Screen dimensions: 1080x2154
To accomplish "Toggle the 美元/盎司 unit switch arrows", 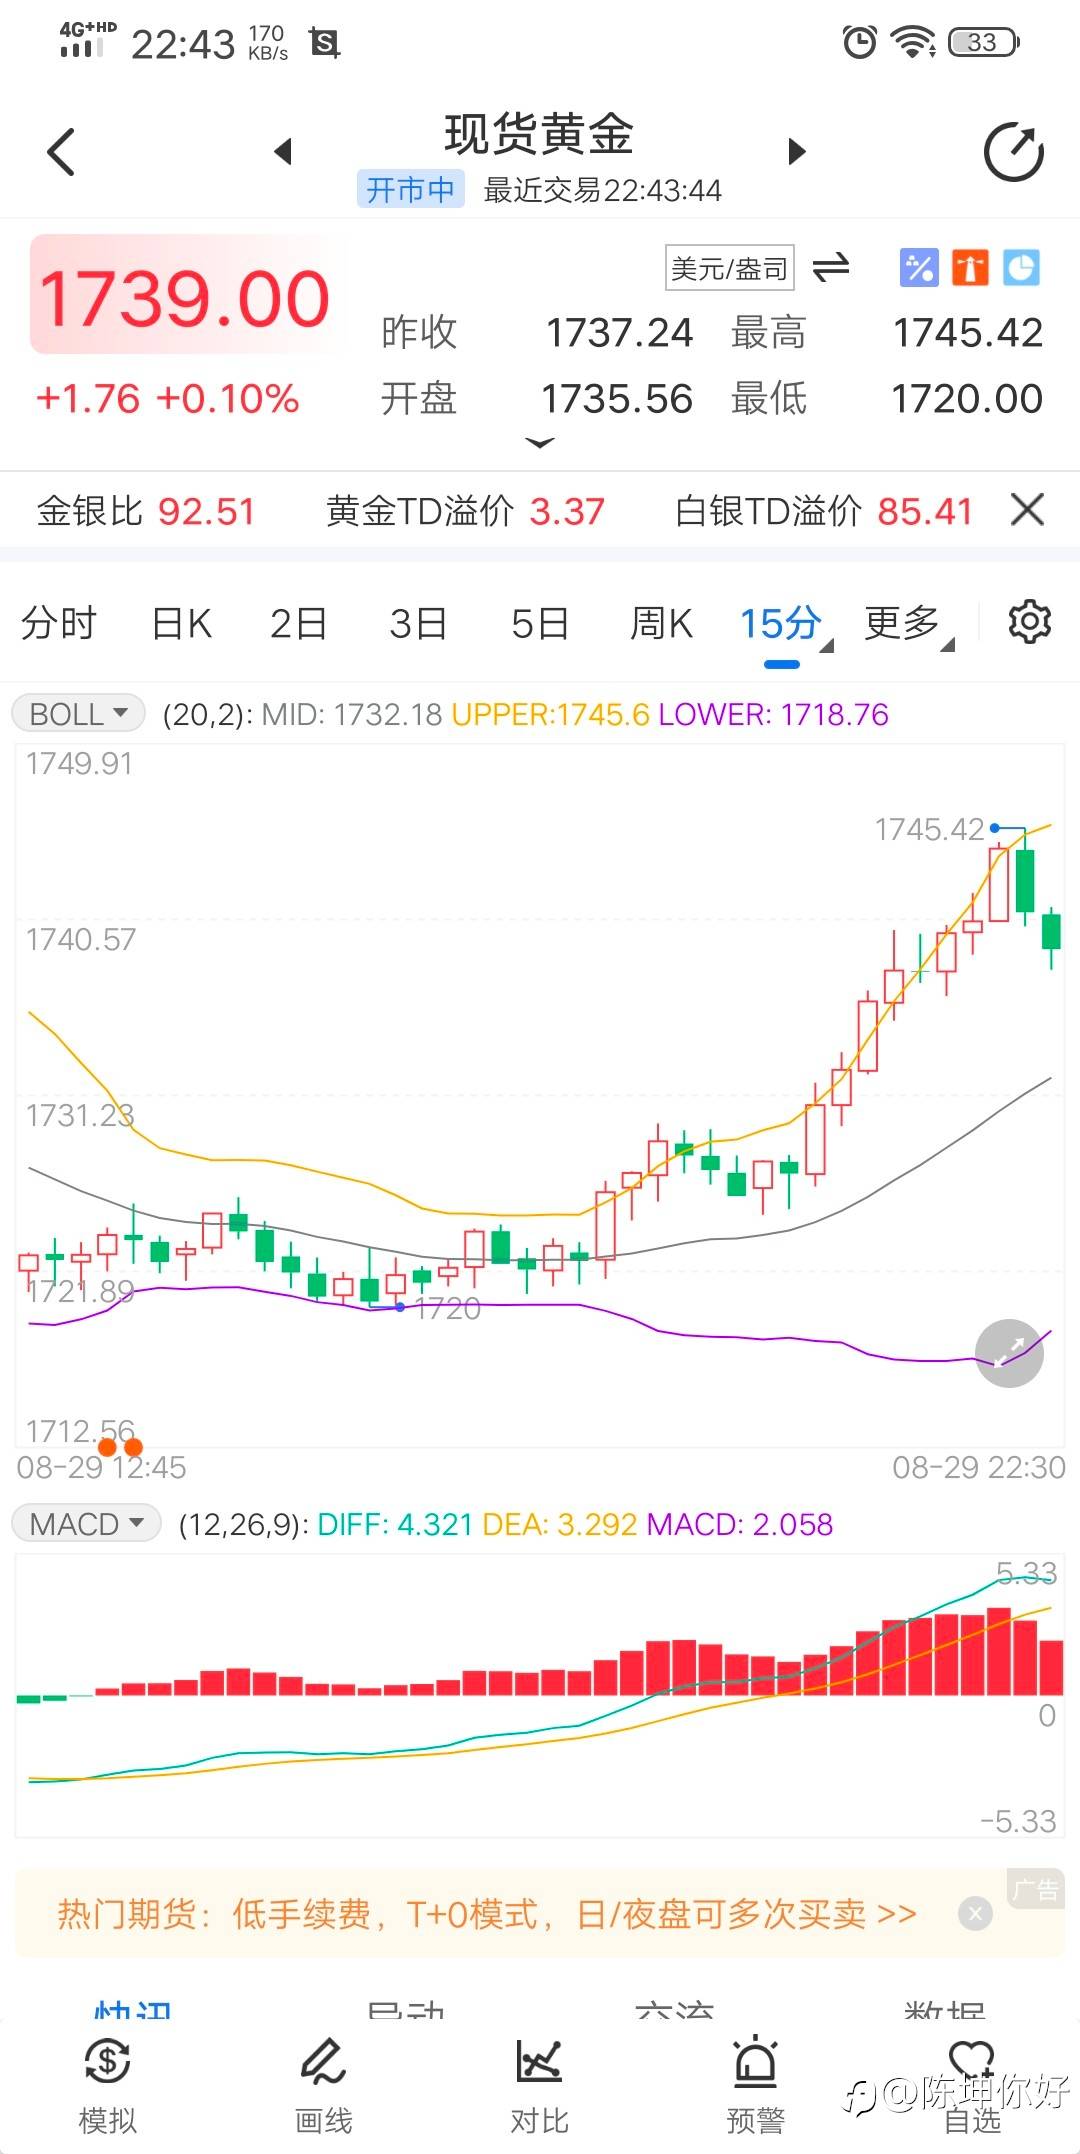I will (831, 268).
